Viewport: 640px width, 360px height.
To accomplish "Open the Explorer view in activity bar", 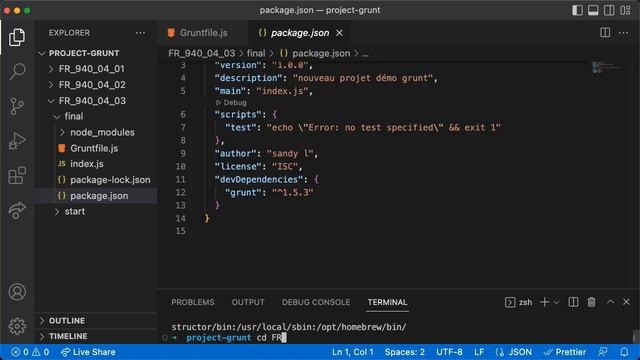I will (x=17, y=37).
